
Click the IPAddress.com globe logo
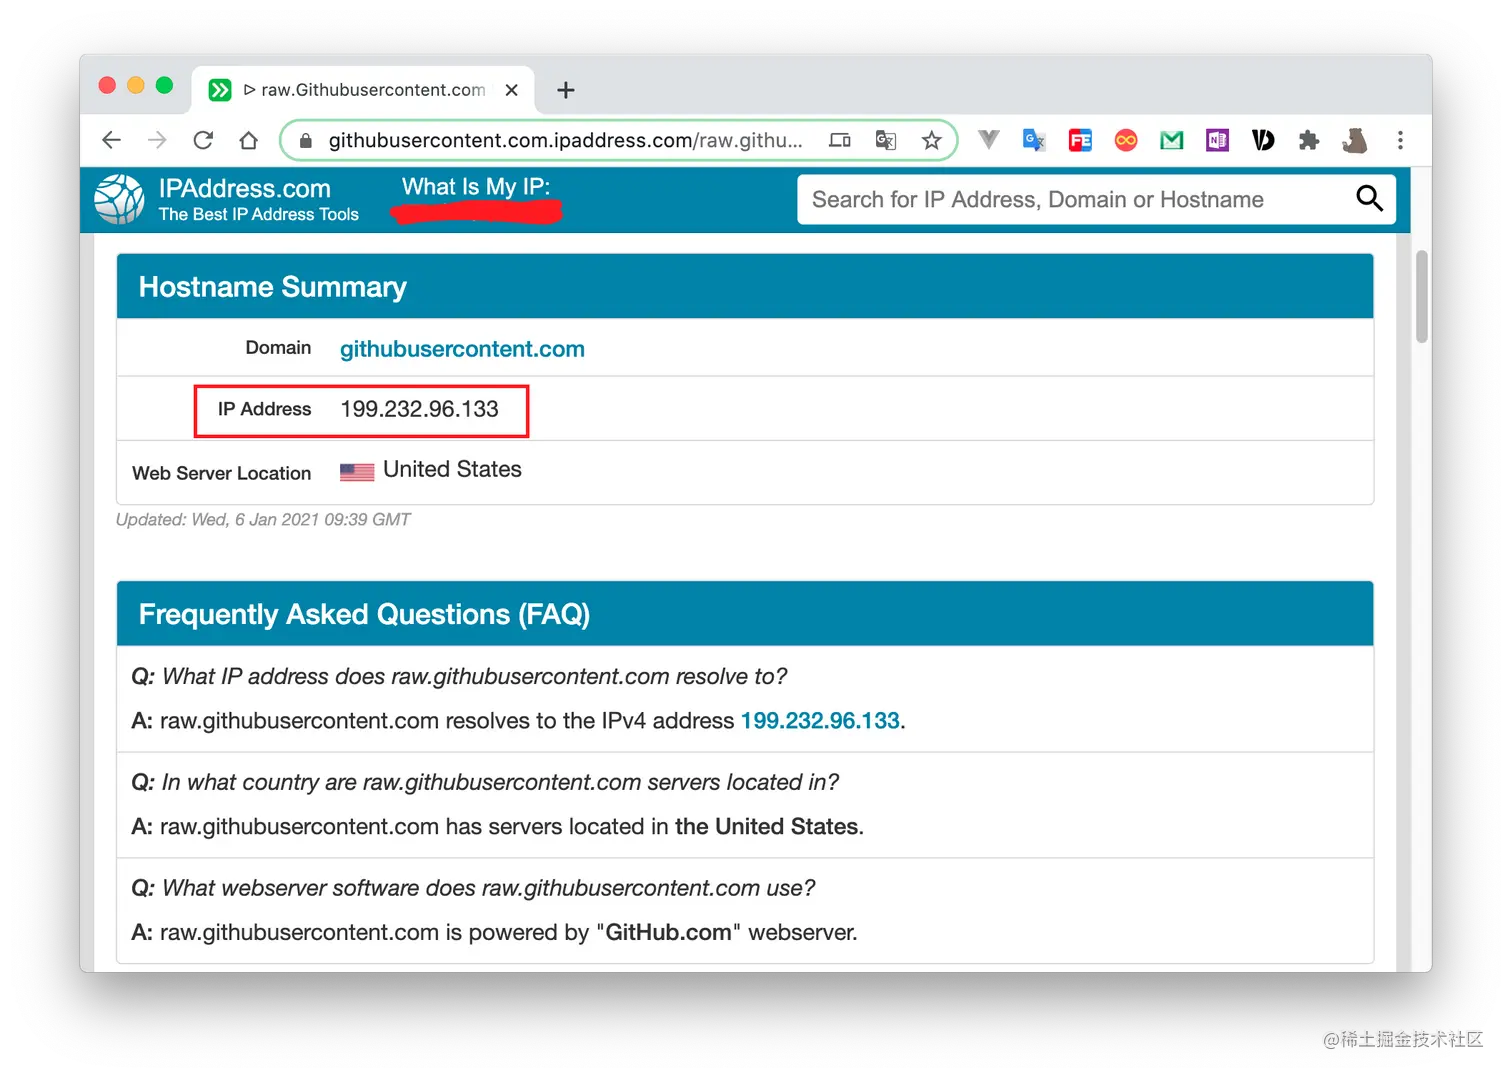pyautogui.click(x=119, y=199)
